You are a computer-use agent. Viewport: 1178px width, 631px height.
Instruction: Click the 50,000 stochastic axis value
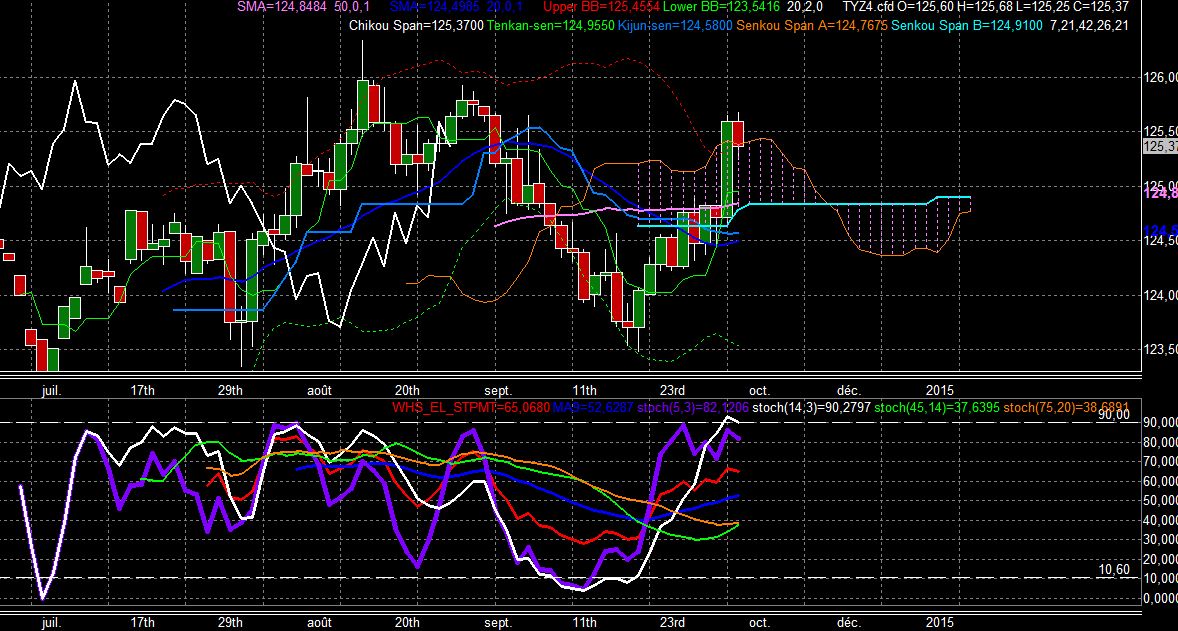(1161, 500)
